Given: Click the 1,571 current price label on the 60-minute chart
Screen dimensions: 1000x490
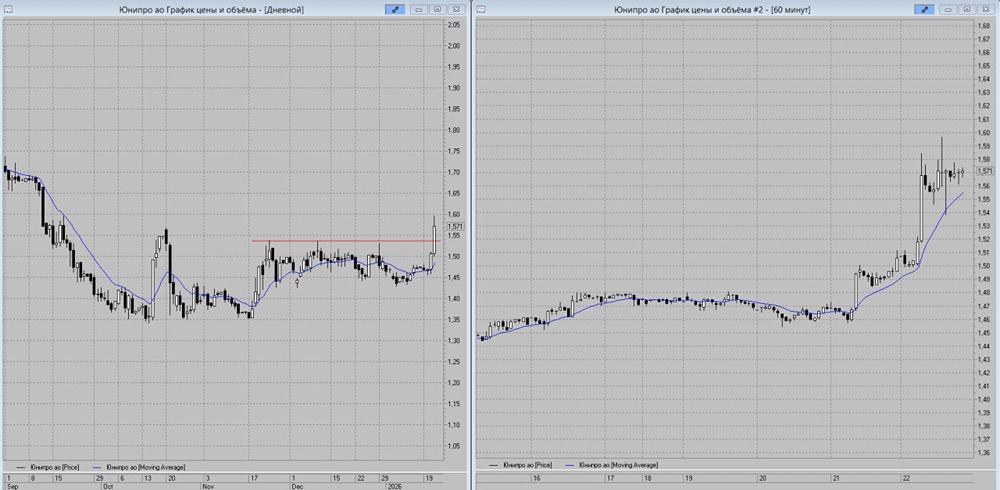Looking at the screenshot, I should click(x=985, y=172).
